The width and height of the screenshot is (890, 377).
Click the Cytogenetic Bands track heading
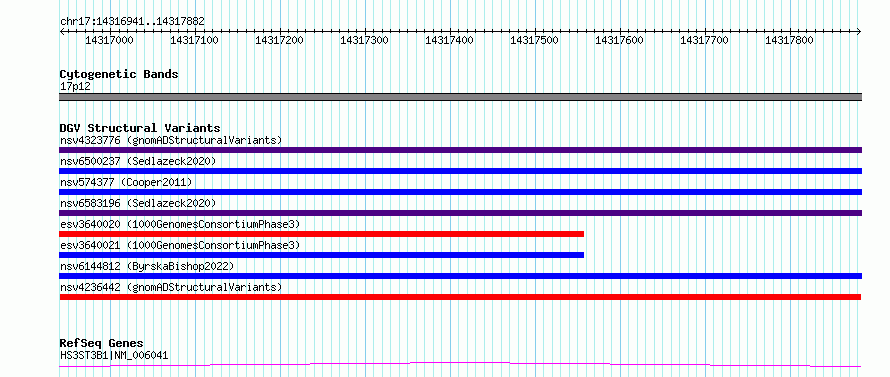click(x=119, y=74)
